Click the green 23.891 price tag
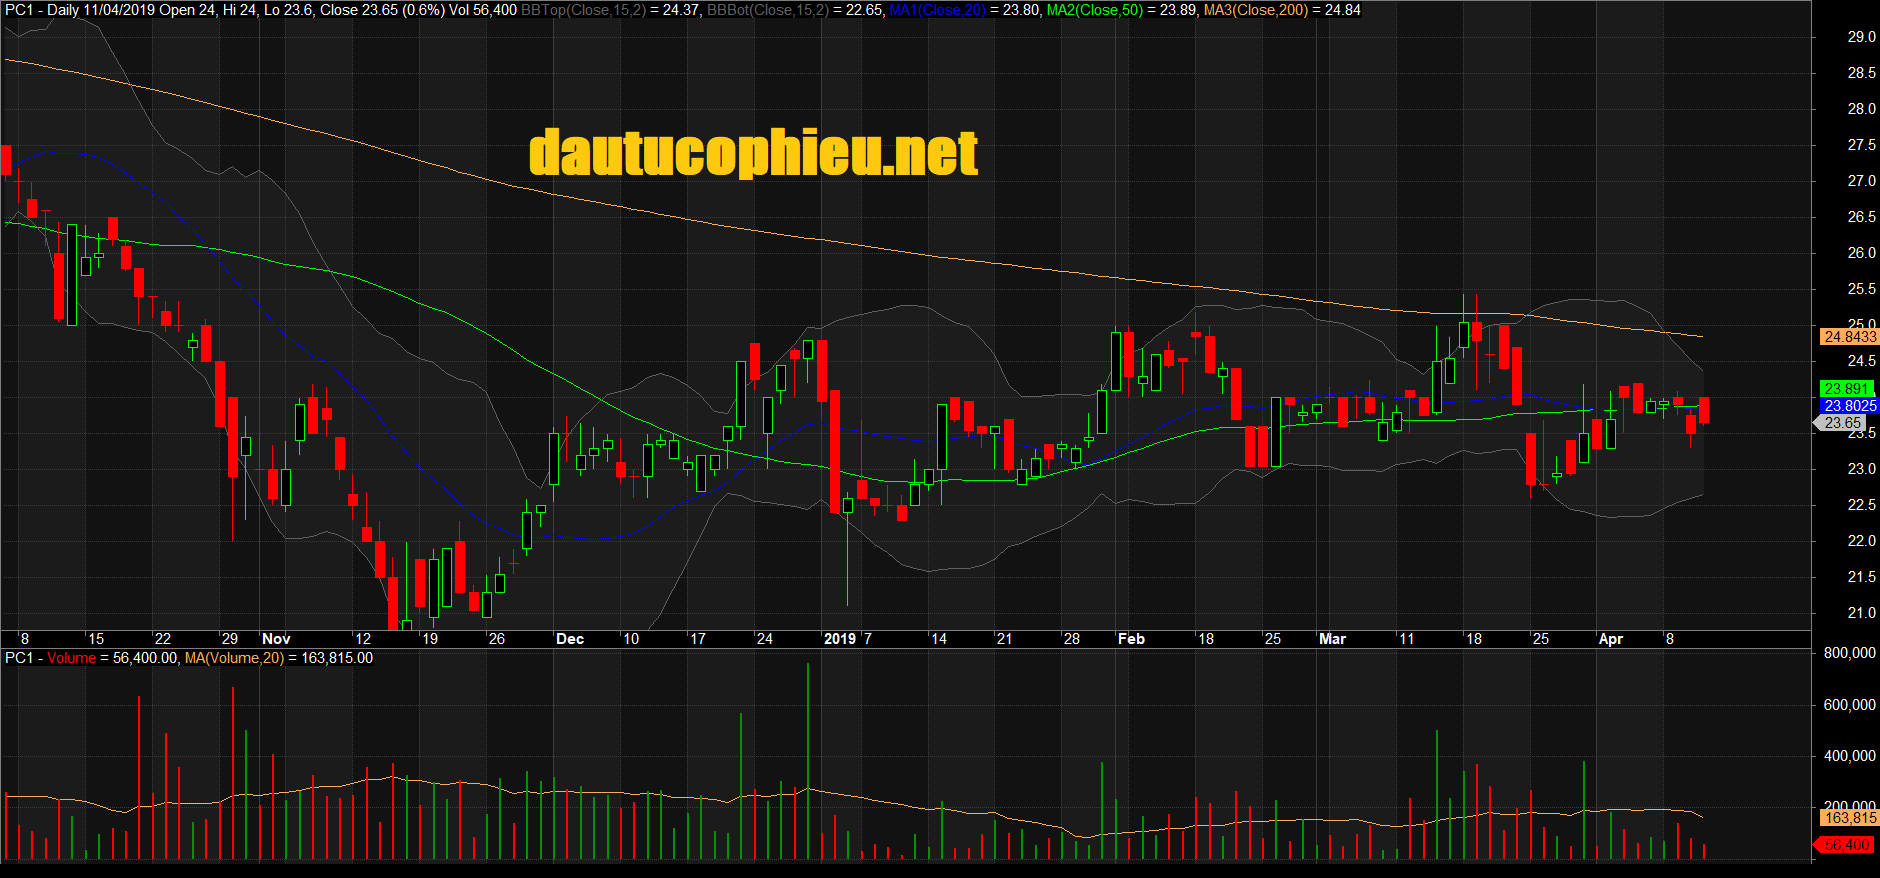The height and width of the screenshot is (878, 1880). pos(1846,389)
